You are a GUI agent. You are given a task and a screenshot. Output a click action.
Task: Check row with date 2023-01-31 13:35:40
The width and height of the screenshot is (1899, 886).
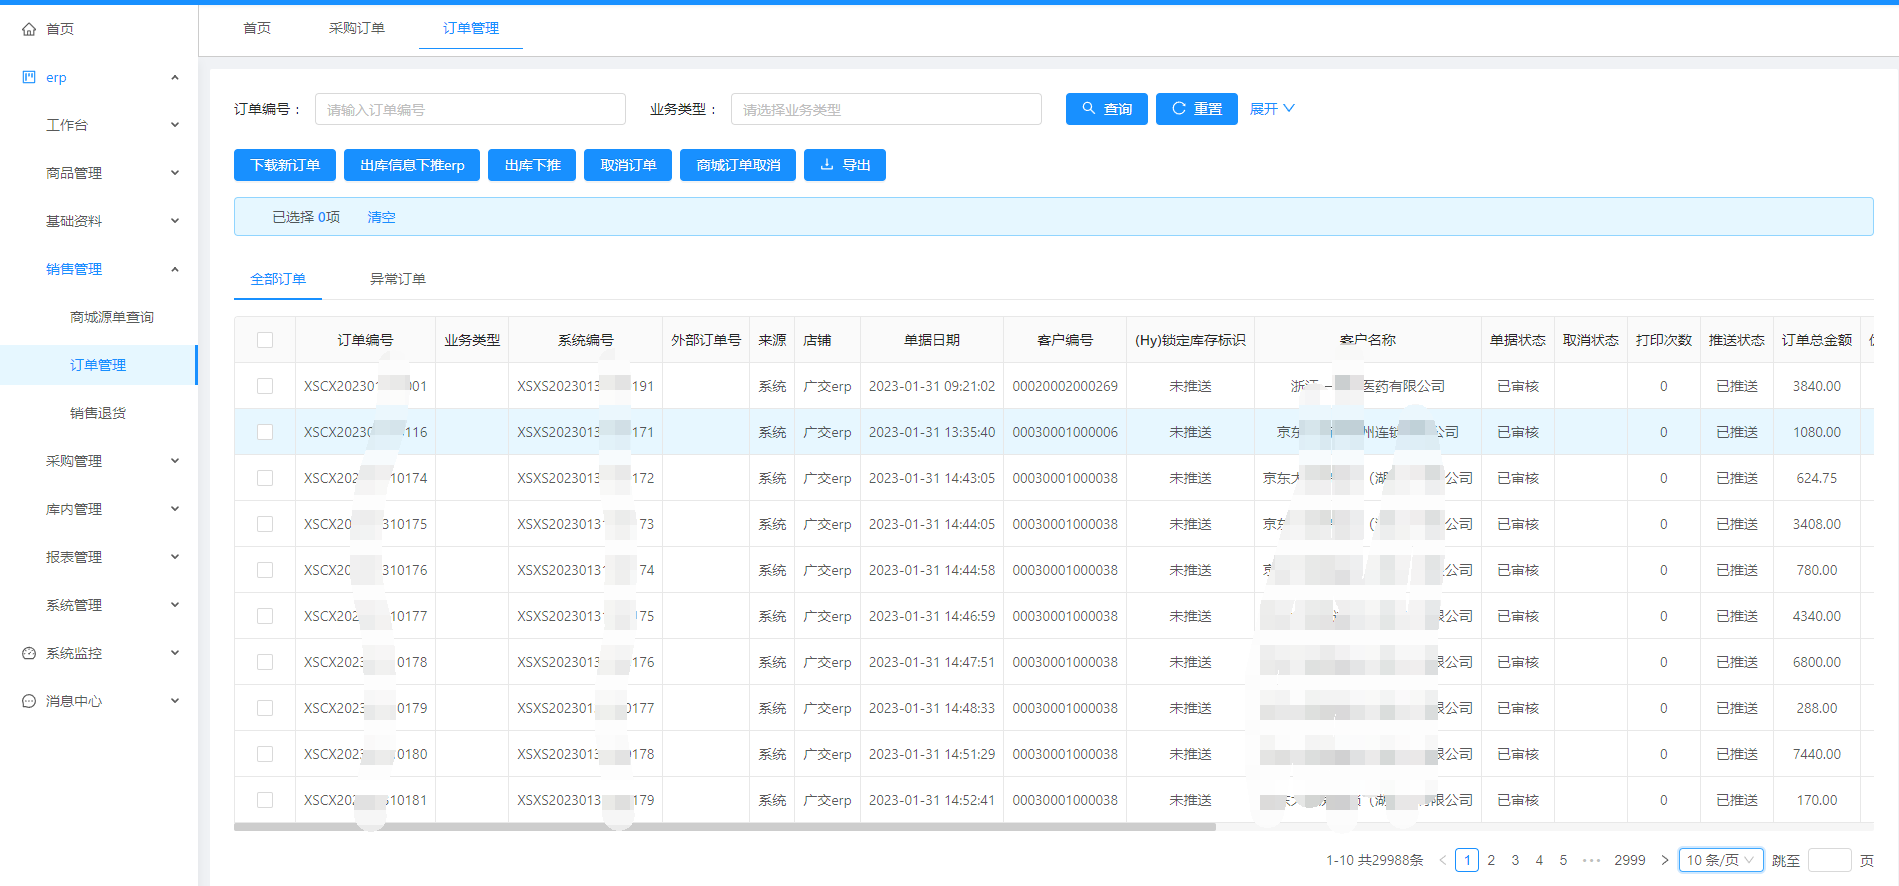click(265, 432)
